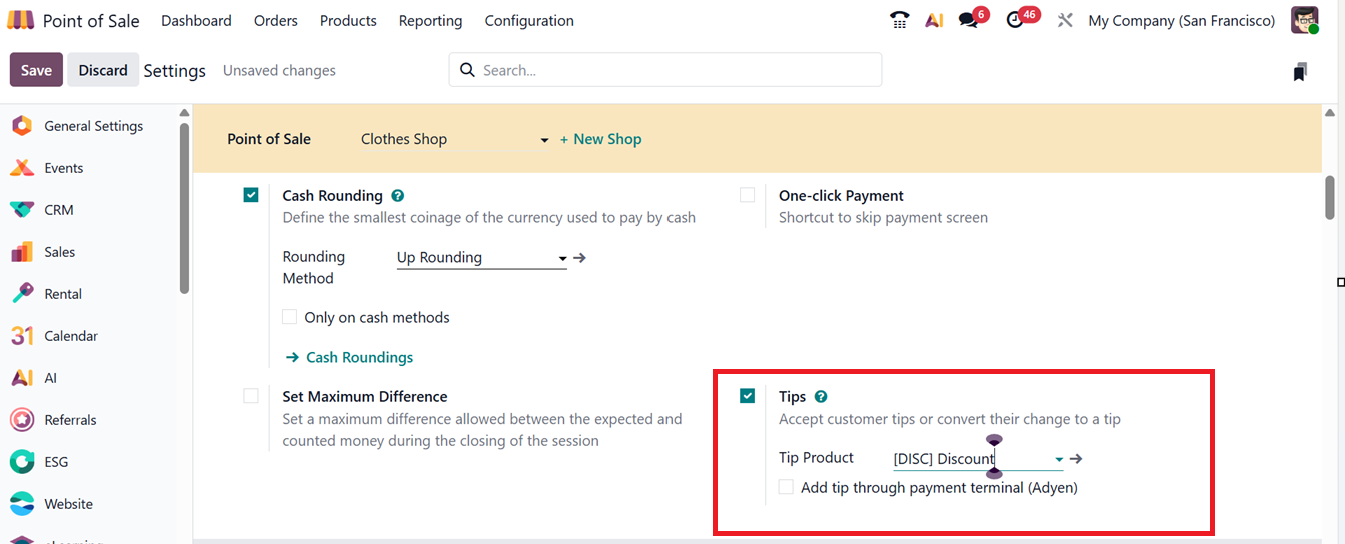Enable the One-click Payment checkbox

point(748,196)
